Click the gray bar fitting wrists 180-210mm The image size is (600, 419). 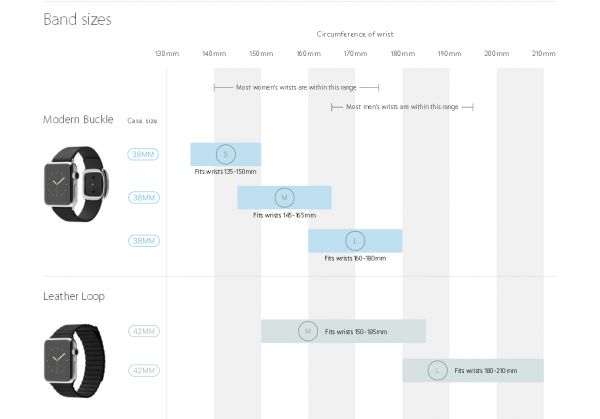(473, 370)
